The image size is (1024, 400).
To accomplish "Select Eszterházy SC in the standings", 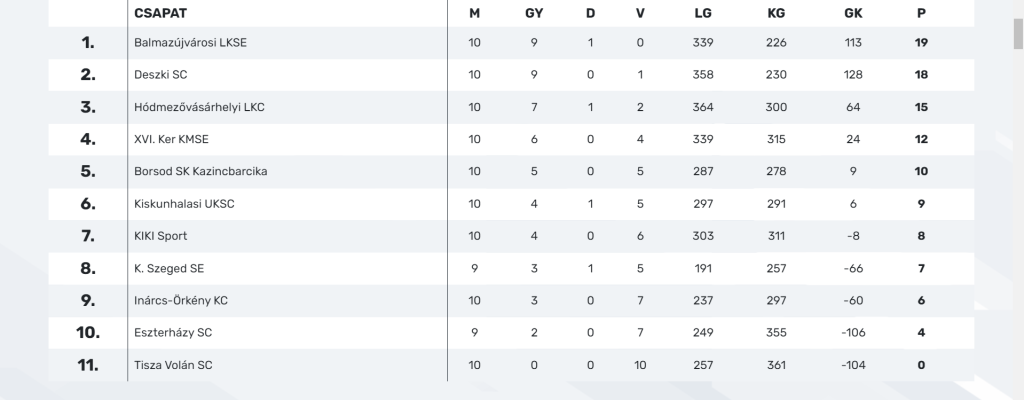I will tap(173, 333).
